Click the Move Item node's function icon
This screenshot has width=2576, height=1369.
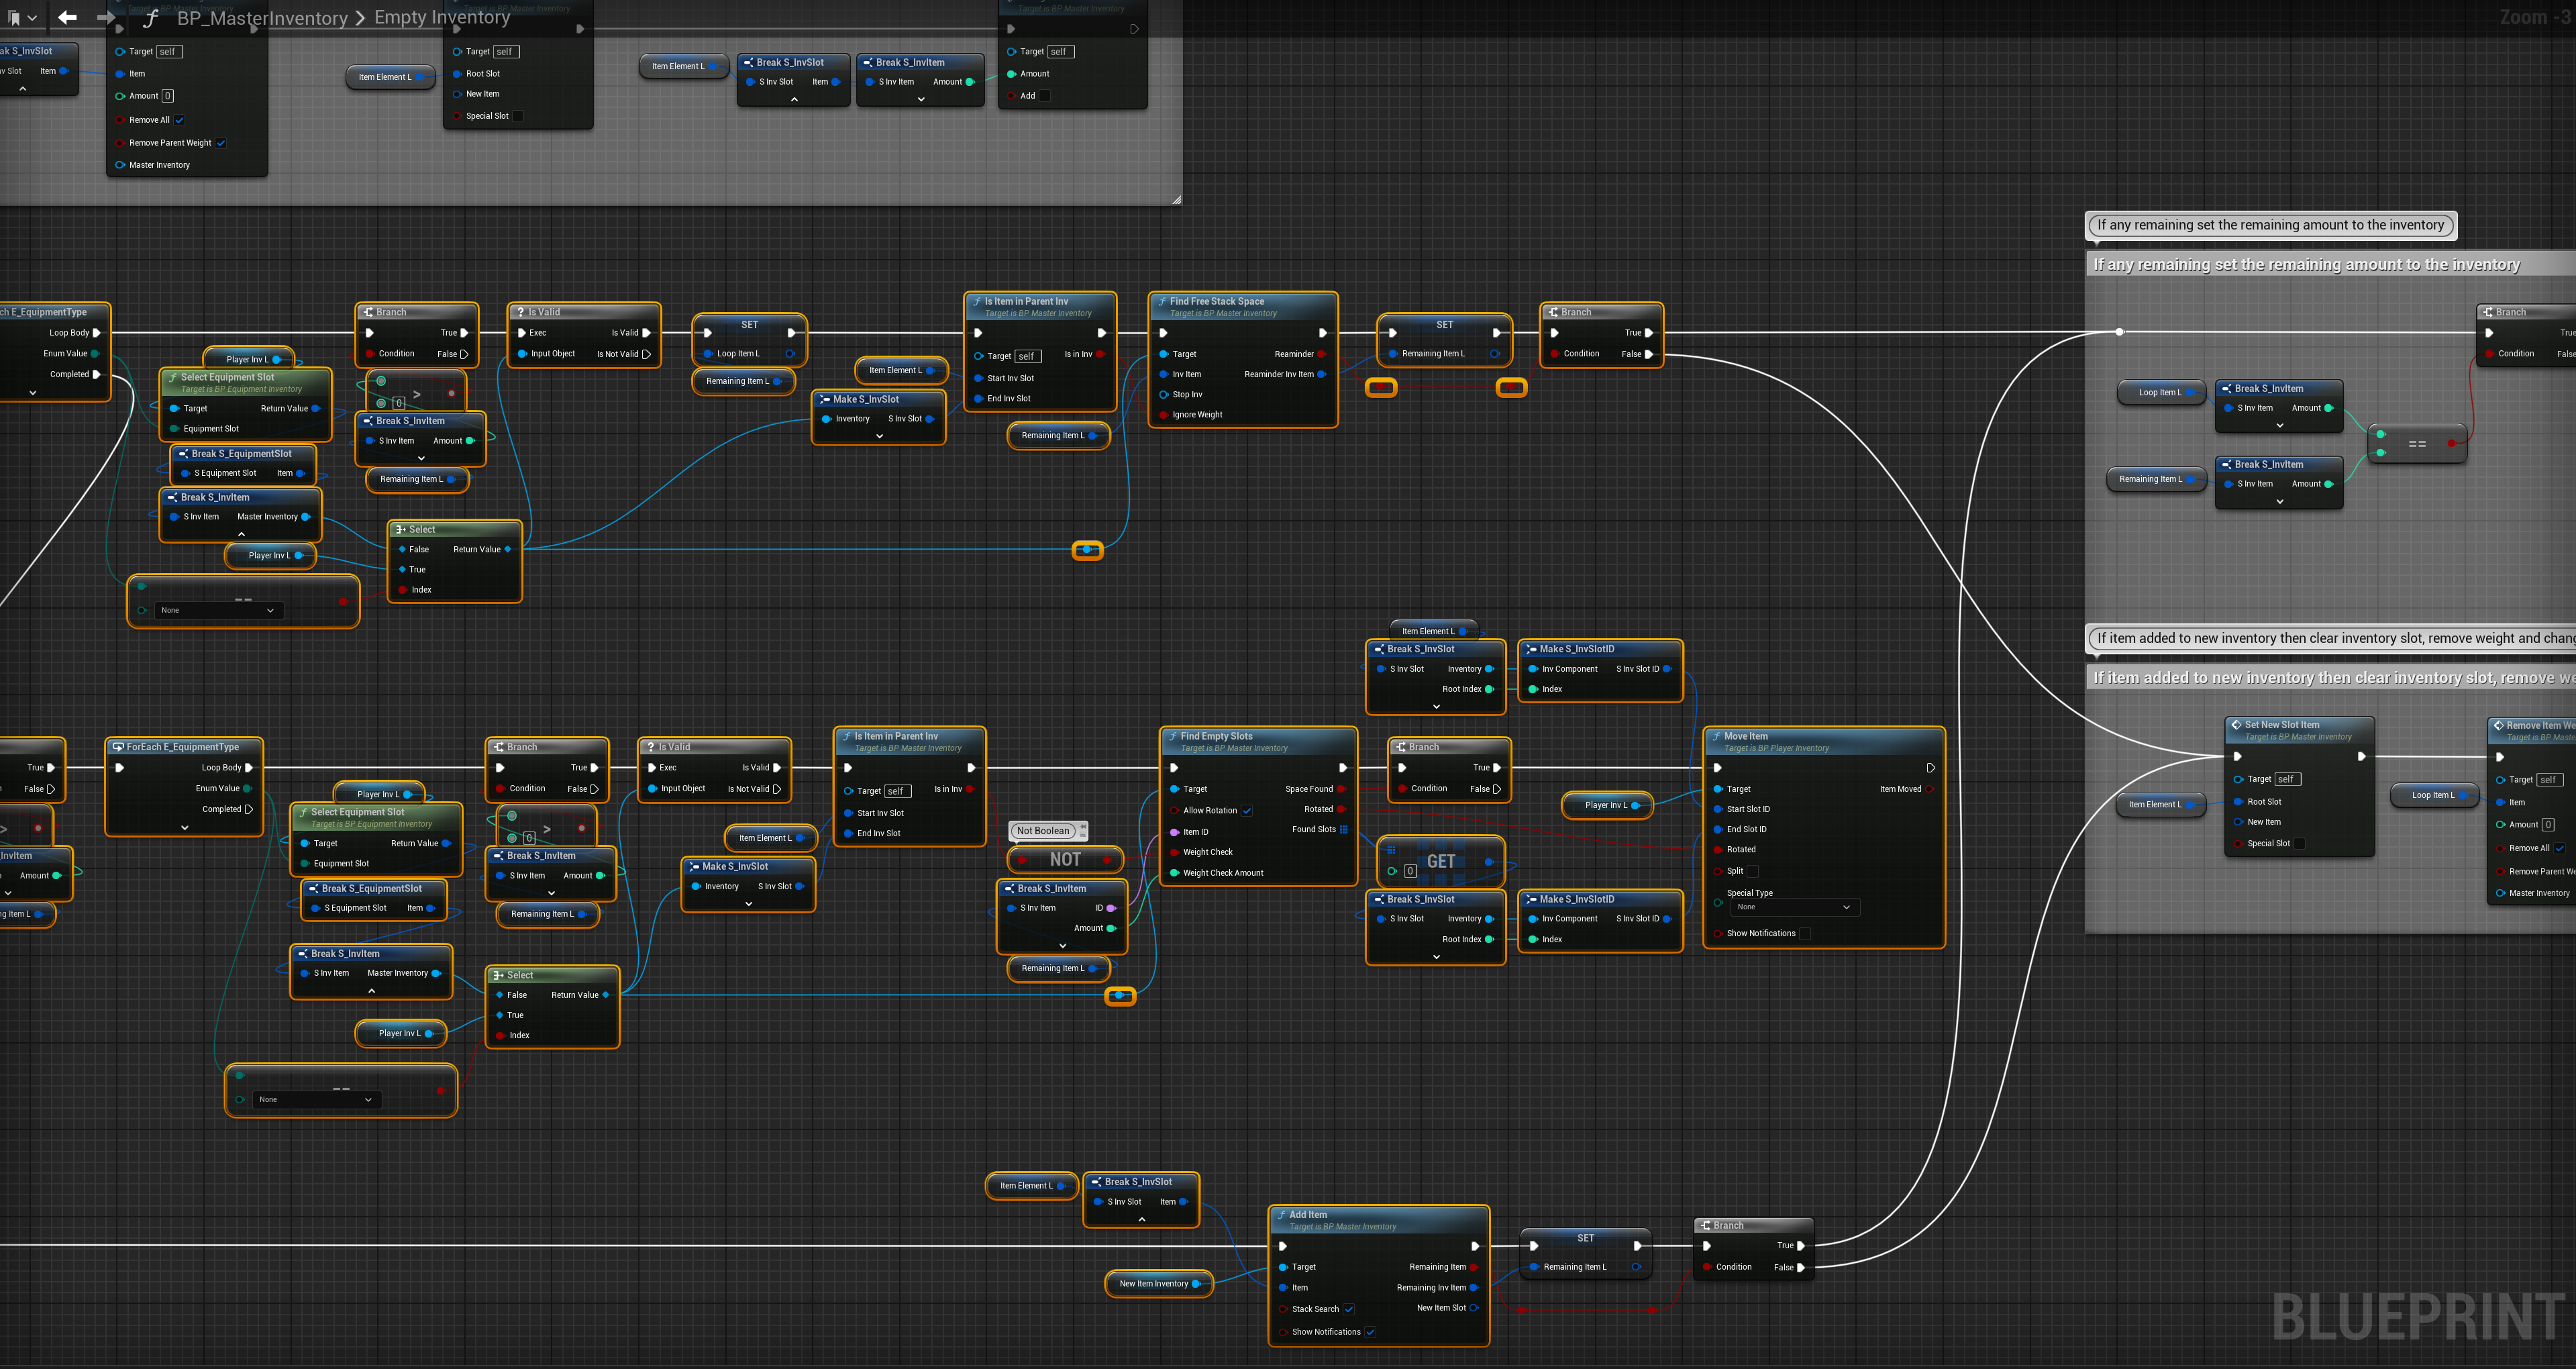coord(1716,736)
